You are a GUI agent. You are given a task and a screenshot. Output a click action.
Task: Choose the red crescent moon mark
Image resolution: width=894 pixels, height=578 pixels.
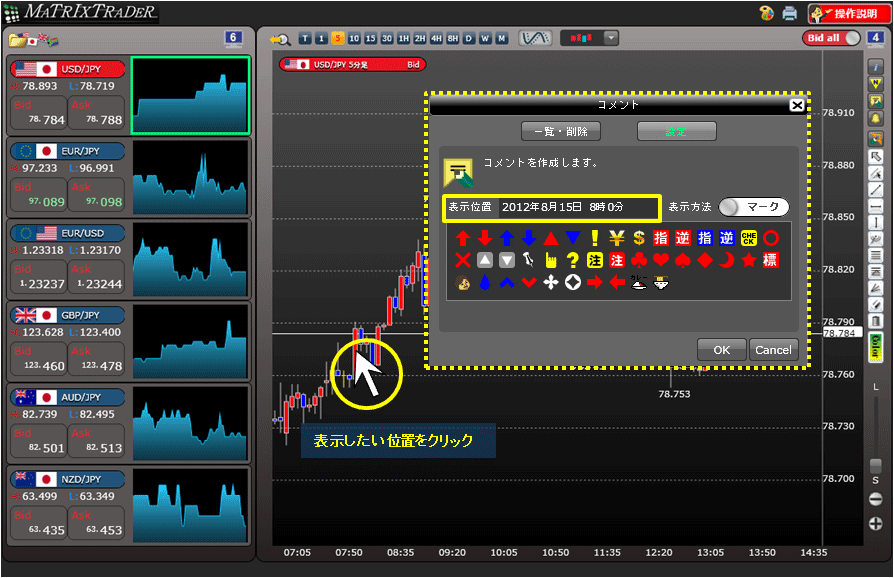(727, 260)
